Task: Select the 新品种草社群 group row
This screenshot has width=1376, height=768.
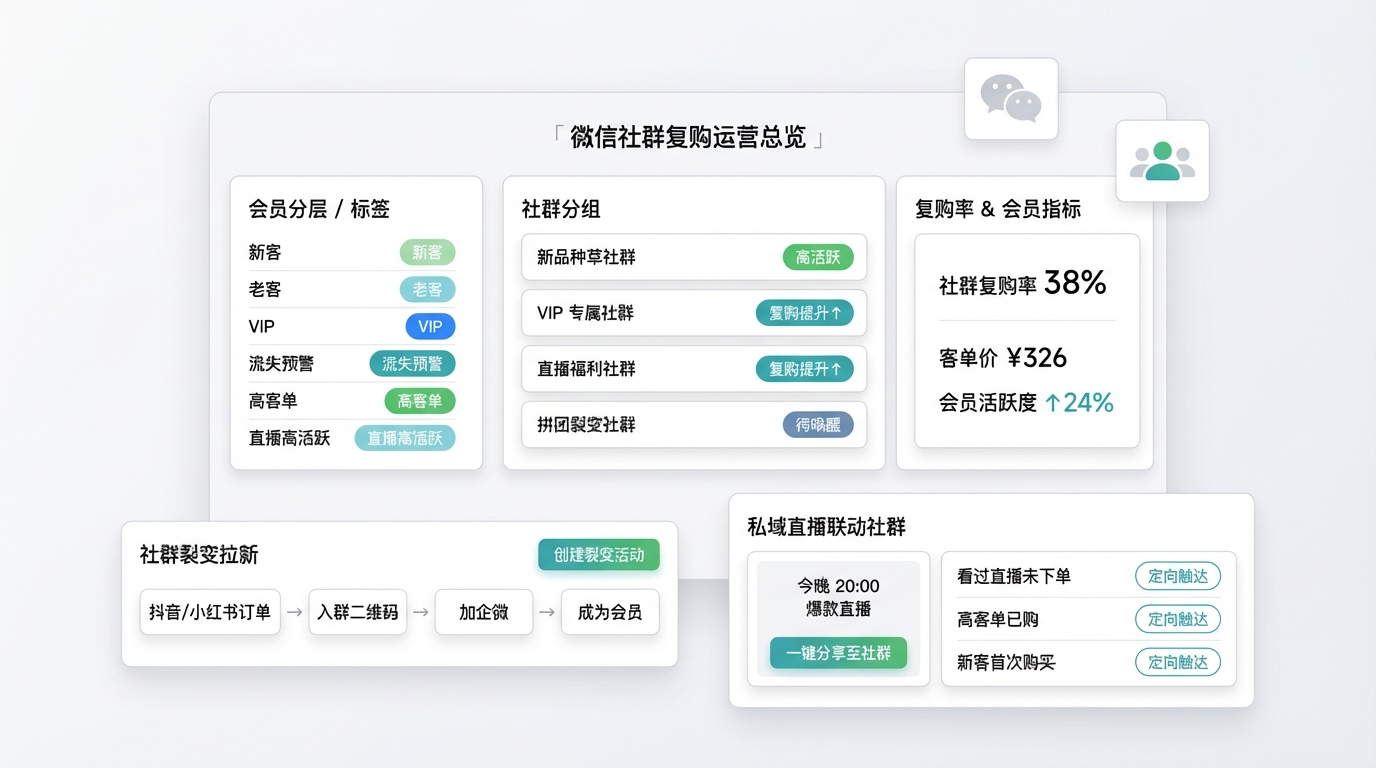Action: click(693, 257)
